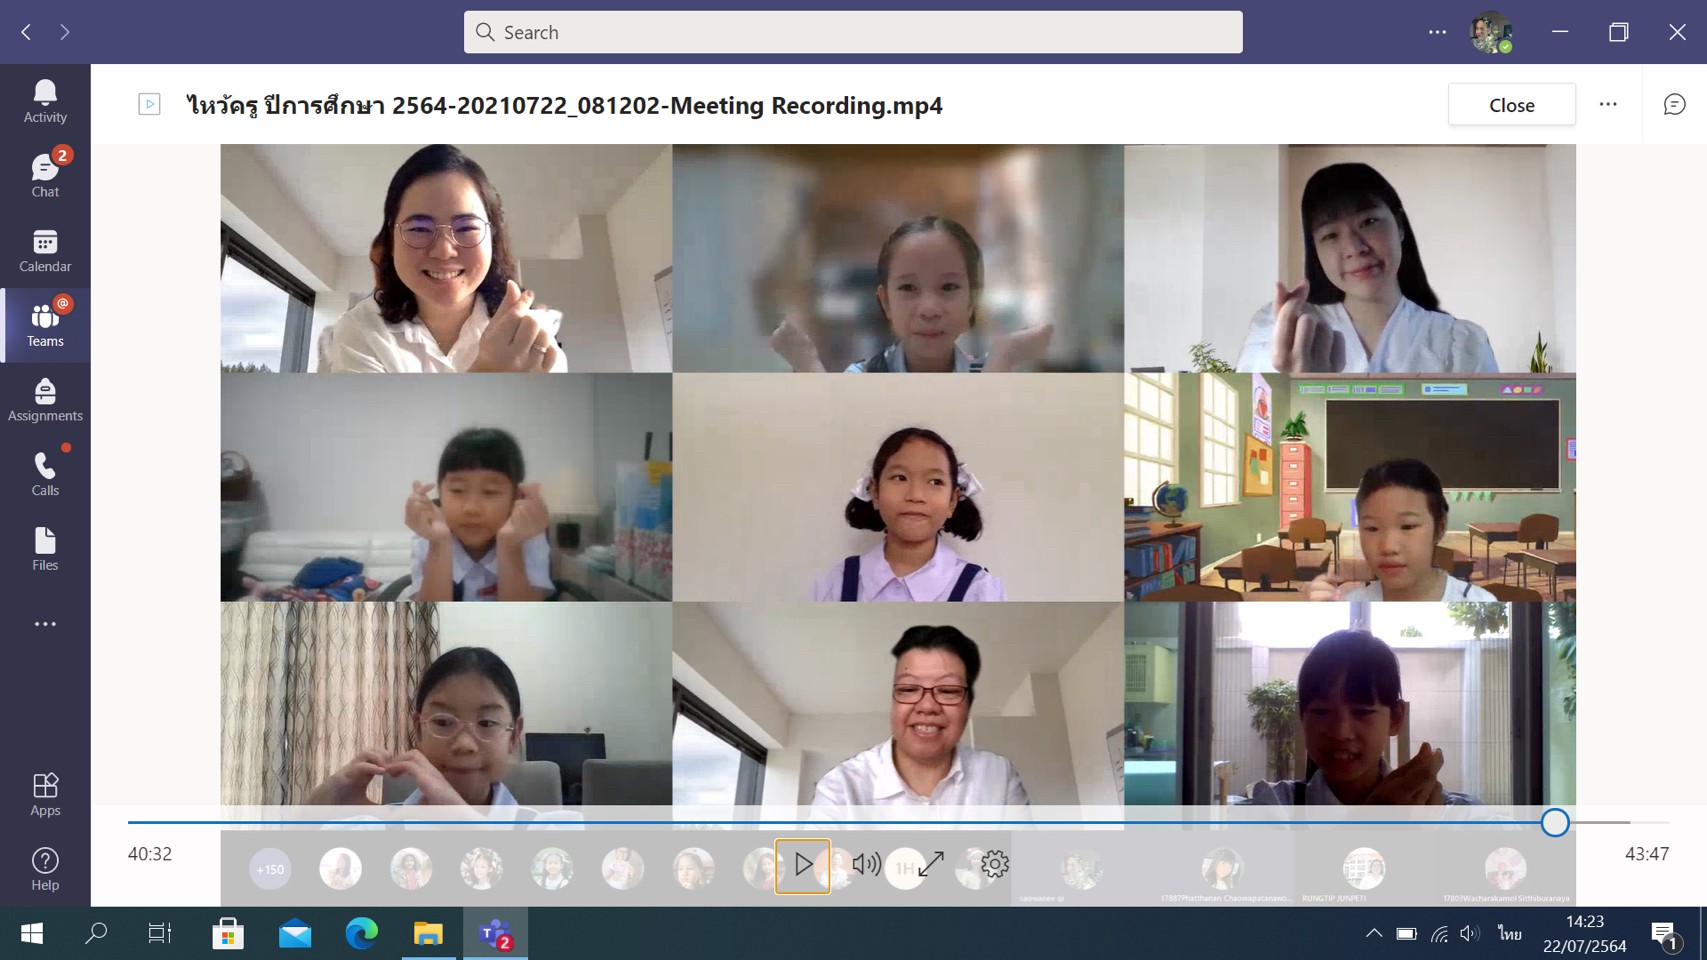The image size is (1707, 960).
Task: Click the total duration 43:47
Action: 1646,854
